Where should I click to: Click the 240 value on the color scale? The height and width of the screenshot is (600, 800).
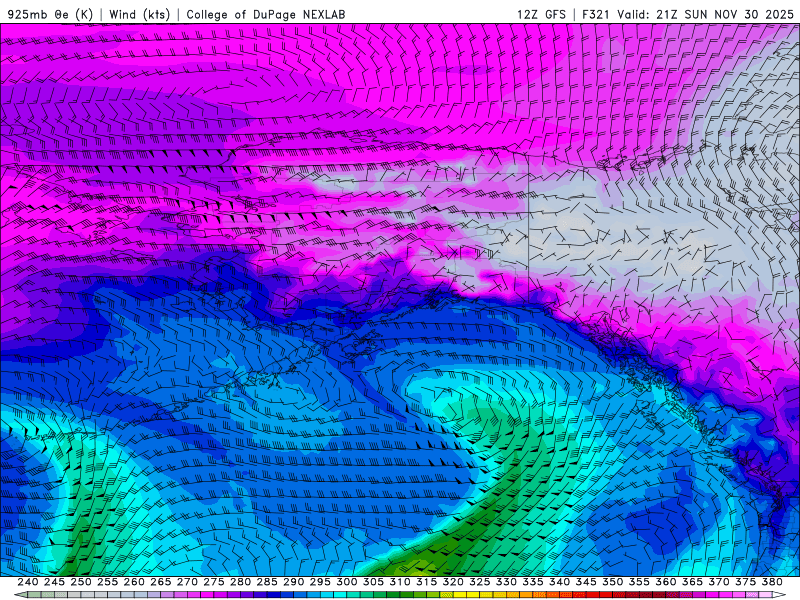(28, 582)
